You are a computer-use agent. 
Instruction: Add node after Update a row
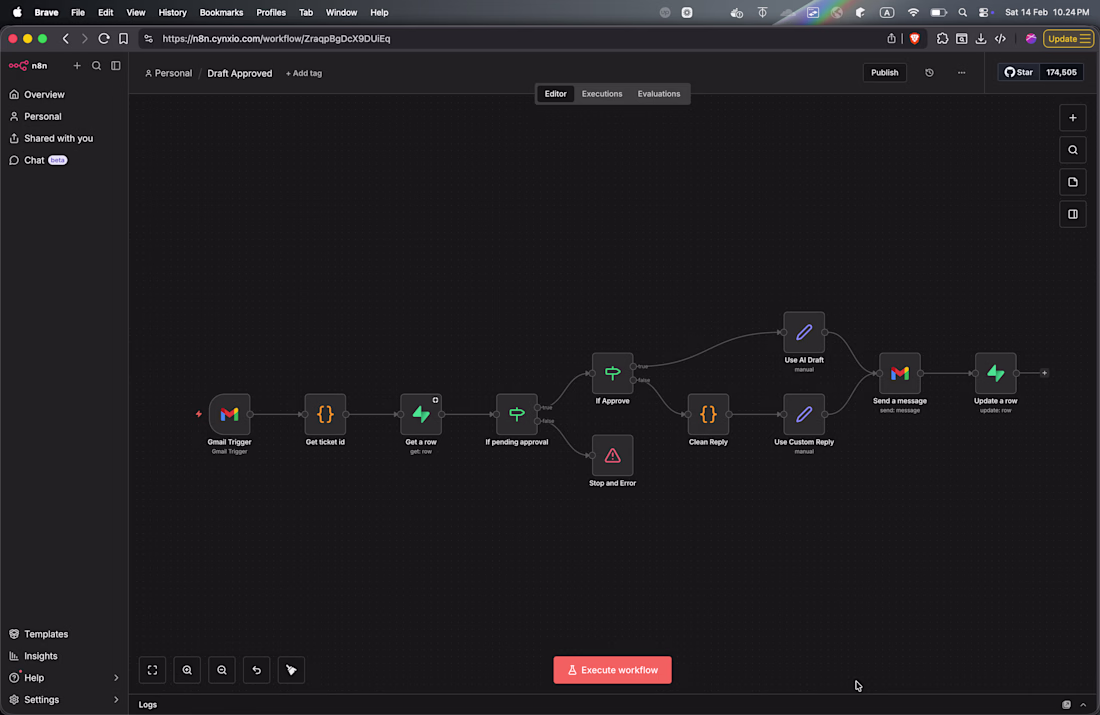pos(1045,373)
